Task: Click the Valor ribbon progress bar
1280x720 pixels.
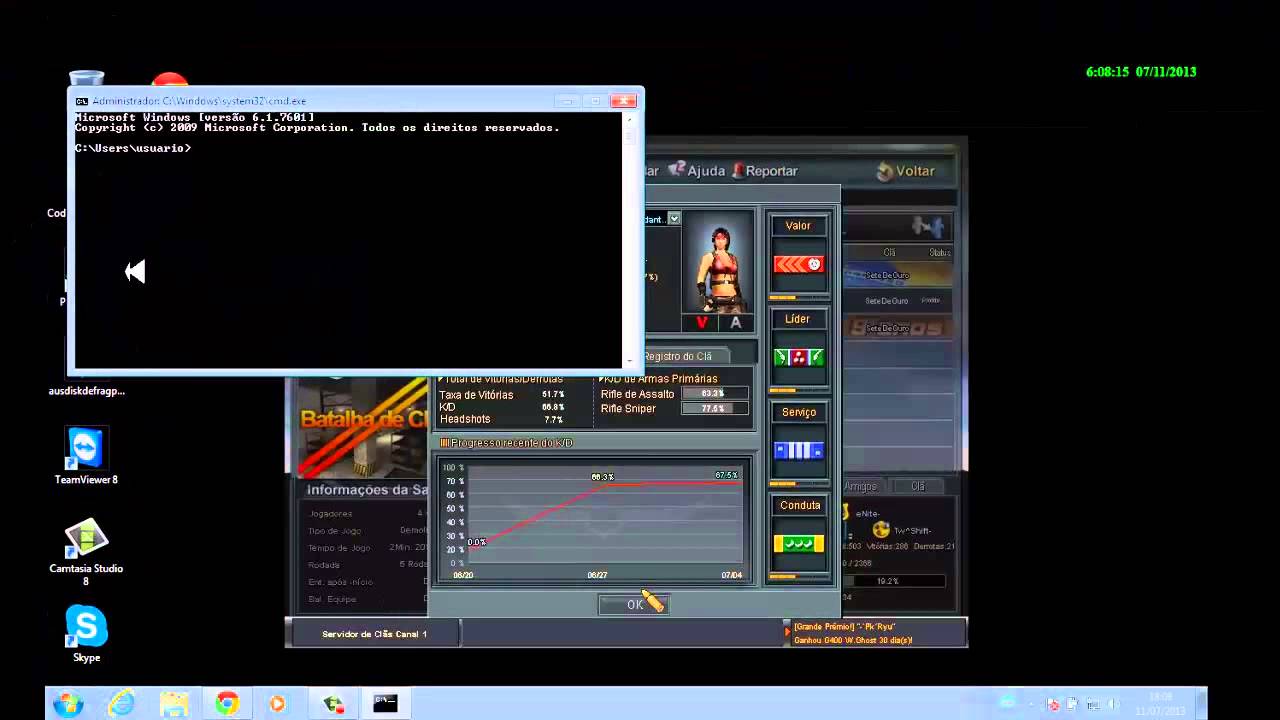Action: [798, 297]
